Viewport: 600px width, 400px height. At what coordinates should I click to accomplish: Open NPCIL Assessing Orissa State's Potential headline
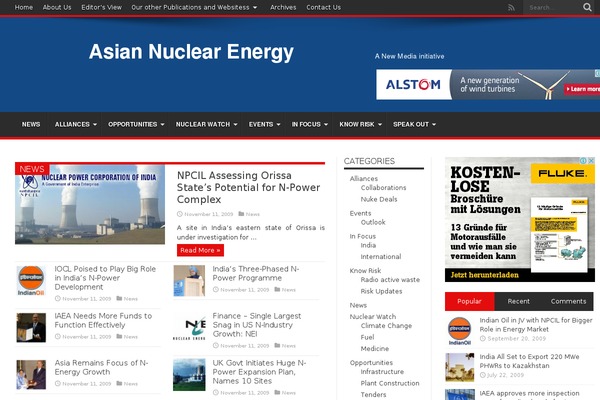click(x=248, y=188)
